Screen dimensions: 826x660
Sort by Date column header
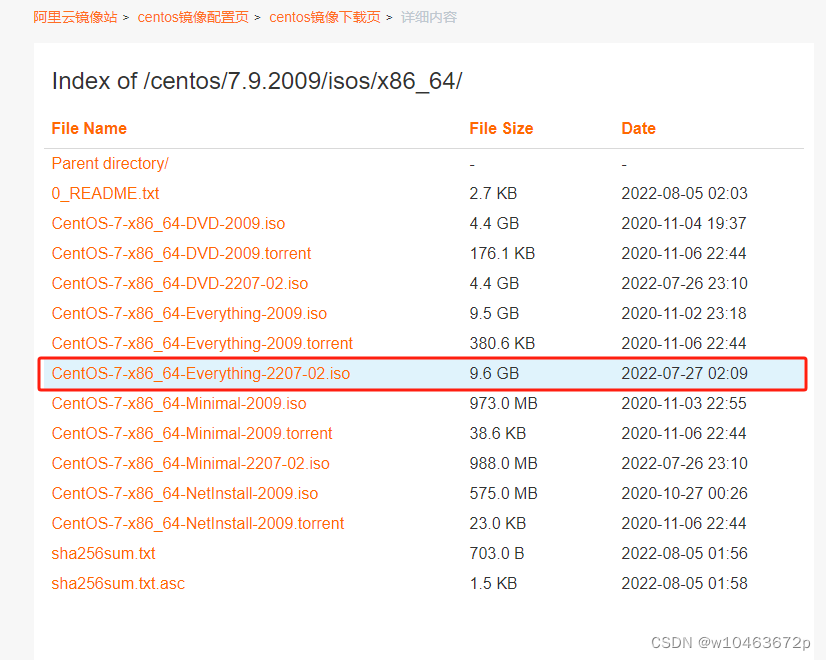638,129
